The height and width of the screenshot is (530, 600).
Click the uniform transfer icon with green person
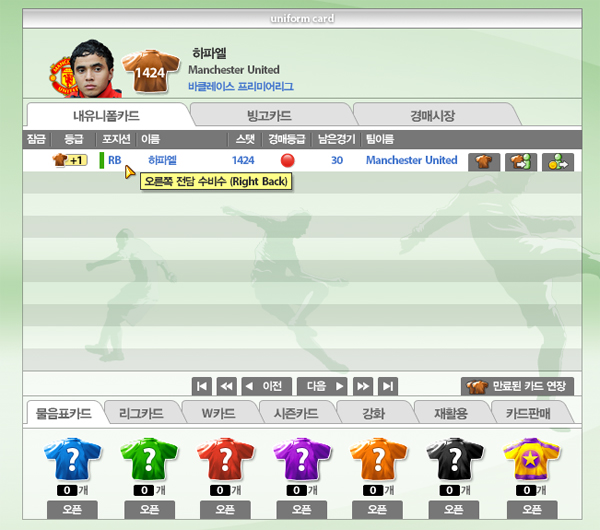521,162
